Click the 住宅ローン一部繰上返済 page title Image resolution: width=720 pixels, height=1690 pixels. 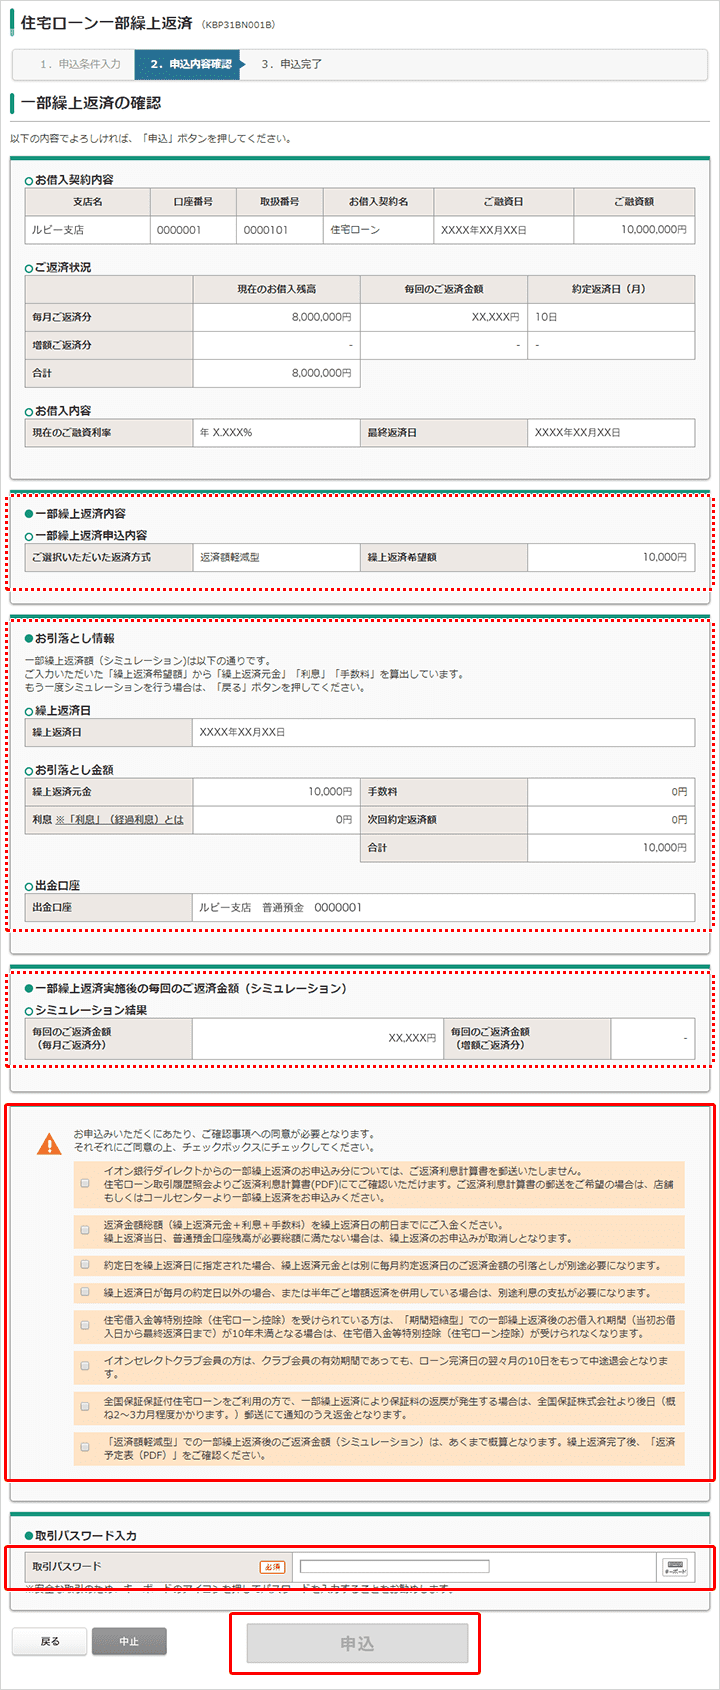tap(106, 22)
